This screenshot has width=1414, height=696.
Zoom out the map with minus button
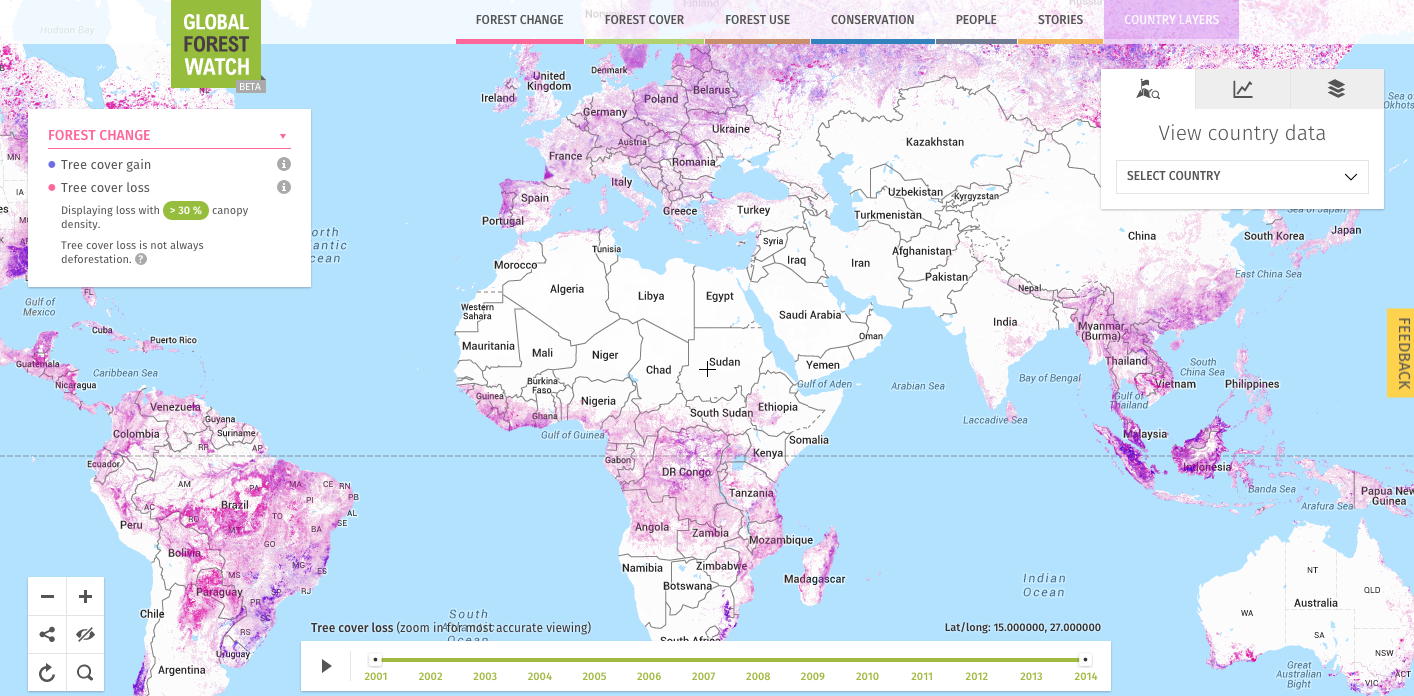(x=47, y=597)
